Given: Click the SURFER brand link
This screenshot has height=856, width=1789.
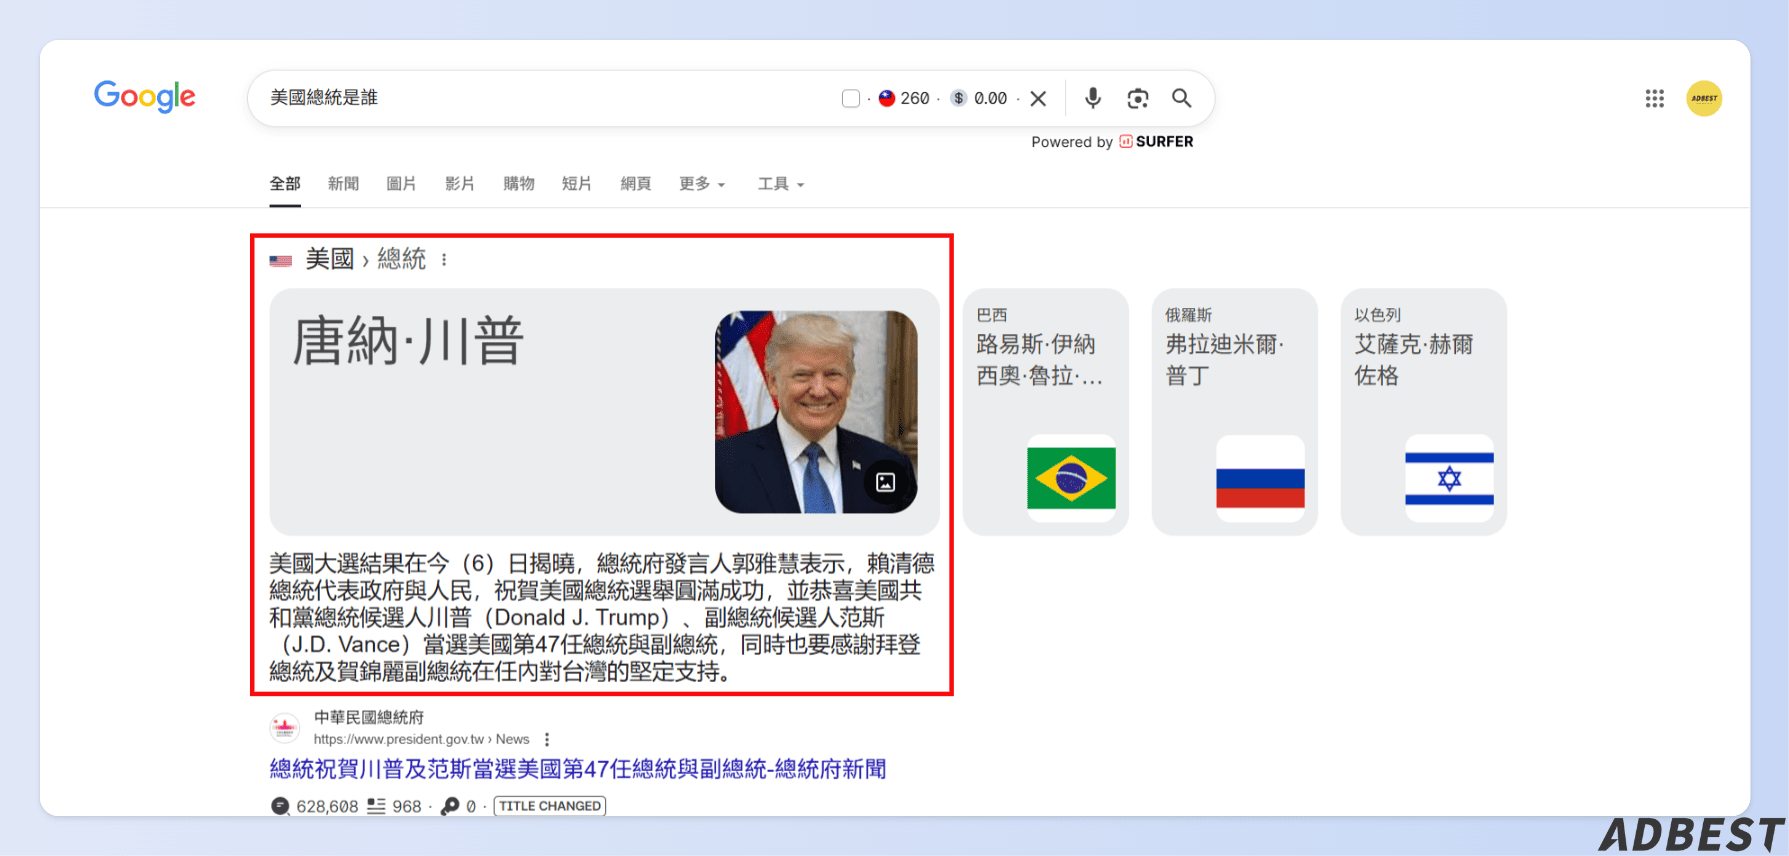Looking at the screenshot, I should point(1156,142).
